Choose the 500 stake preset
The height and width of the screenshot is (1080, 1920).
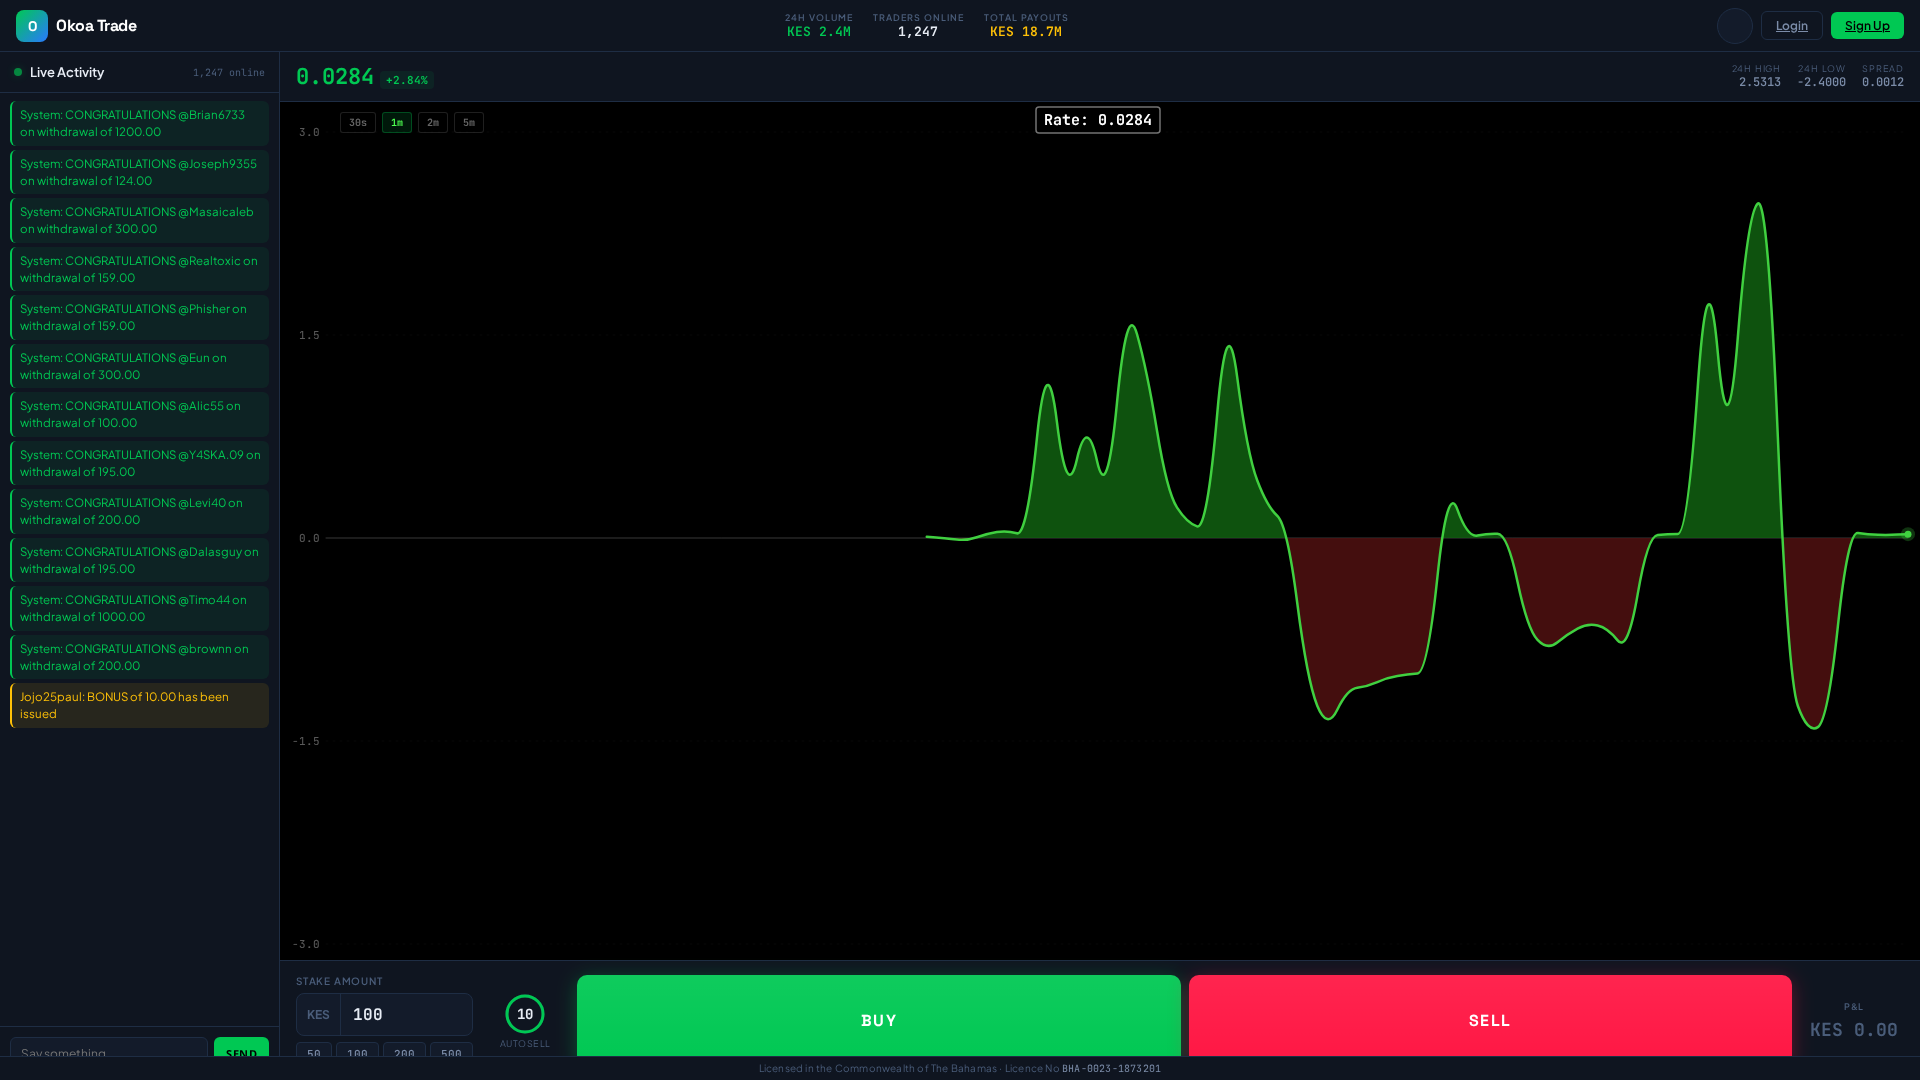click(451, 1049)
